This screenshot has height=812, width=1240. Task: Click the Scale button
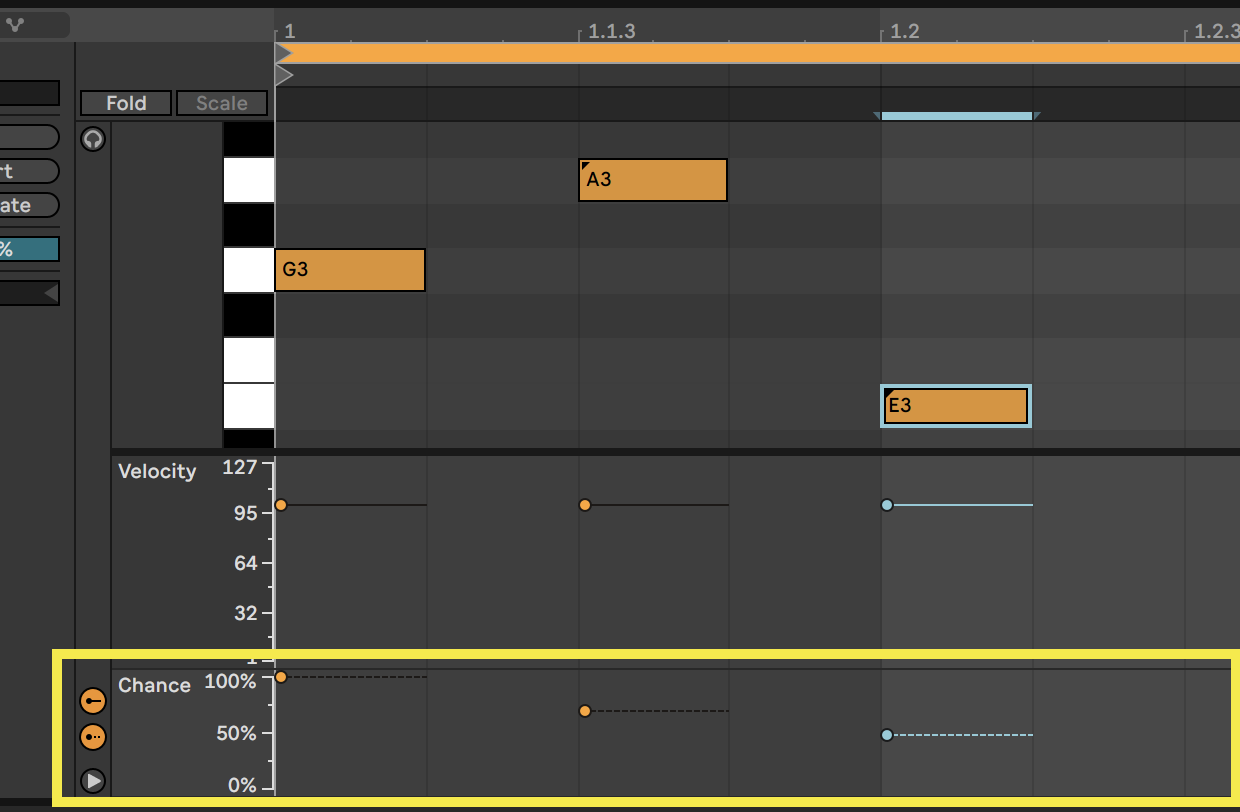point(222,103)
